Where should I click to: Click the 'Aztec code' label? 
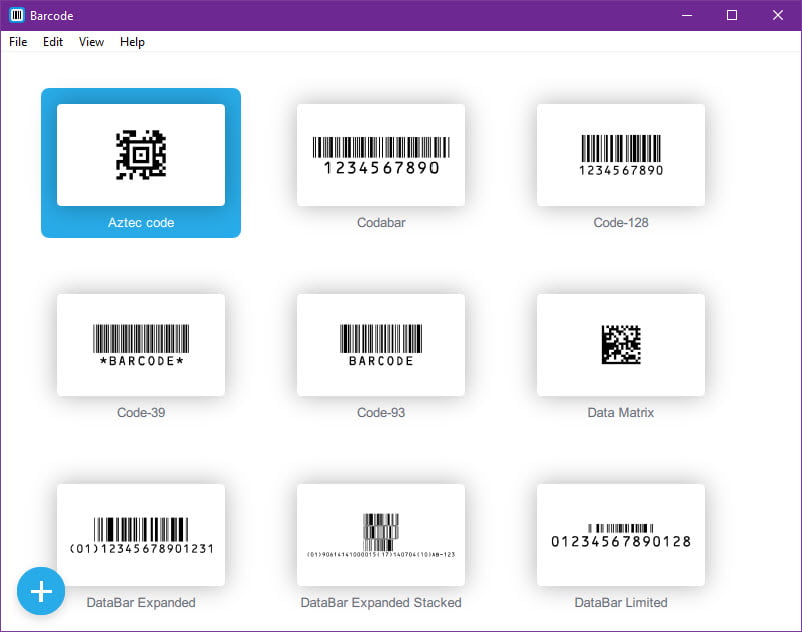141,222
